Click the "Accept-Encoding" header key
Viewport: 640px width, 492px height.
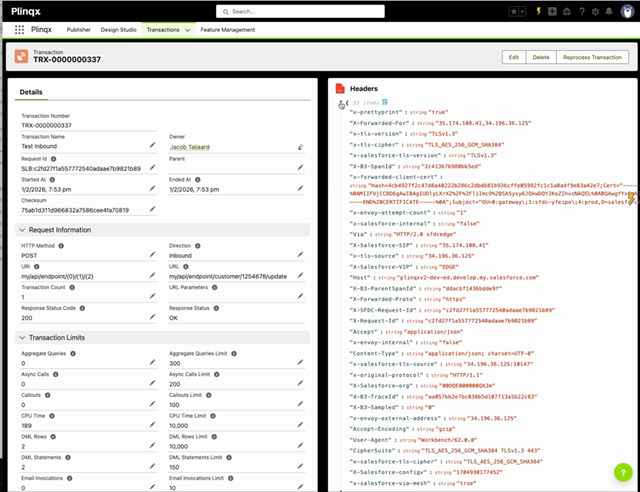coord(379,429)
